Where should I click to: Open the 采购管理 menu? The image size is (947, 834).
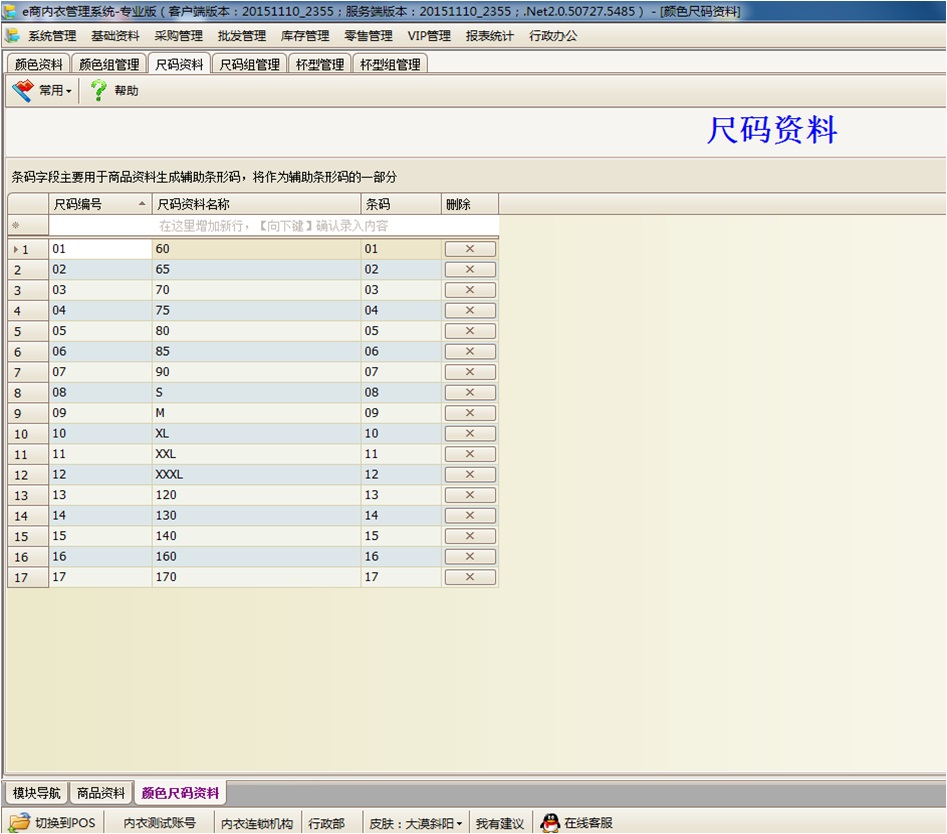[x=179, y=36]
